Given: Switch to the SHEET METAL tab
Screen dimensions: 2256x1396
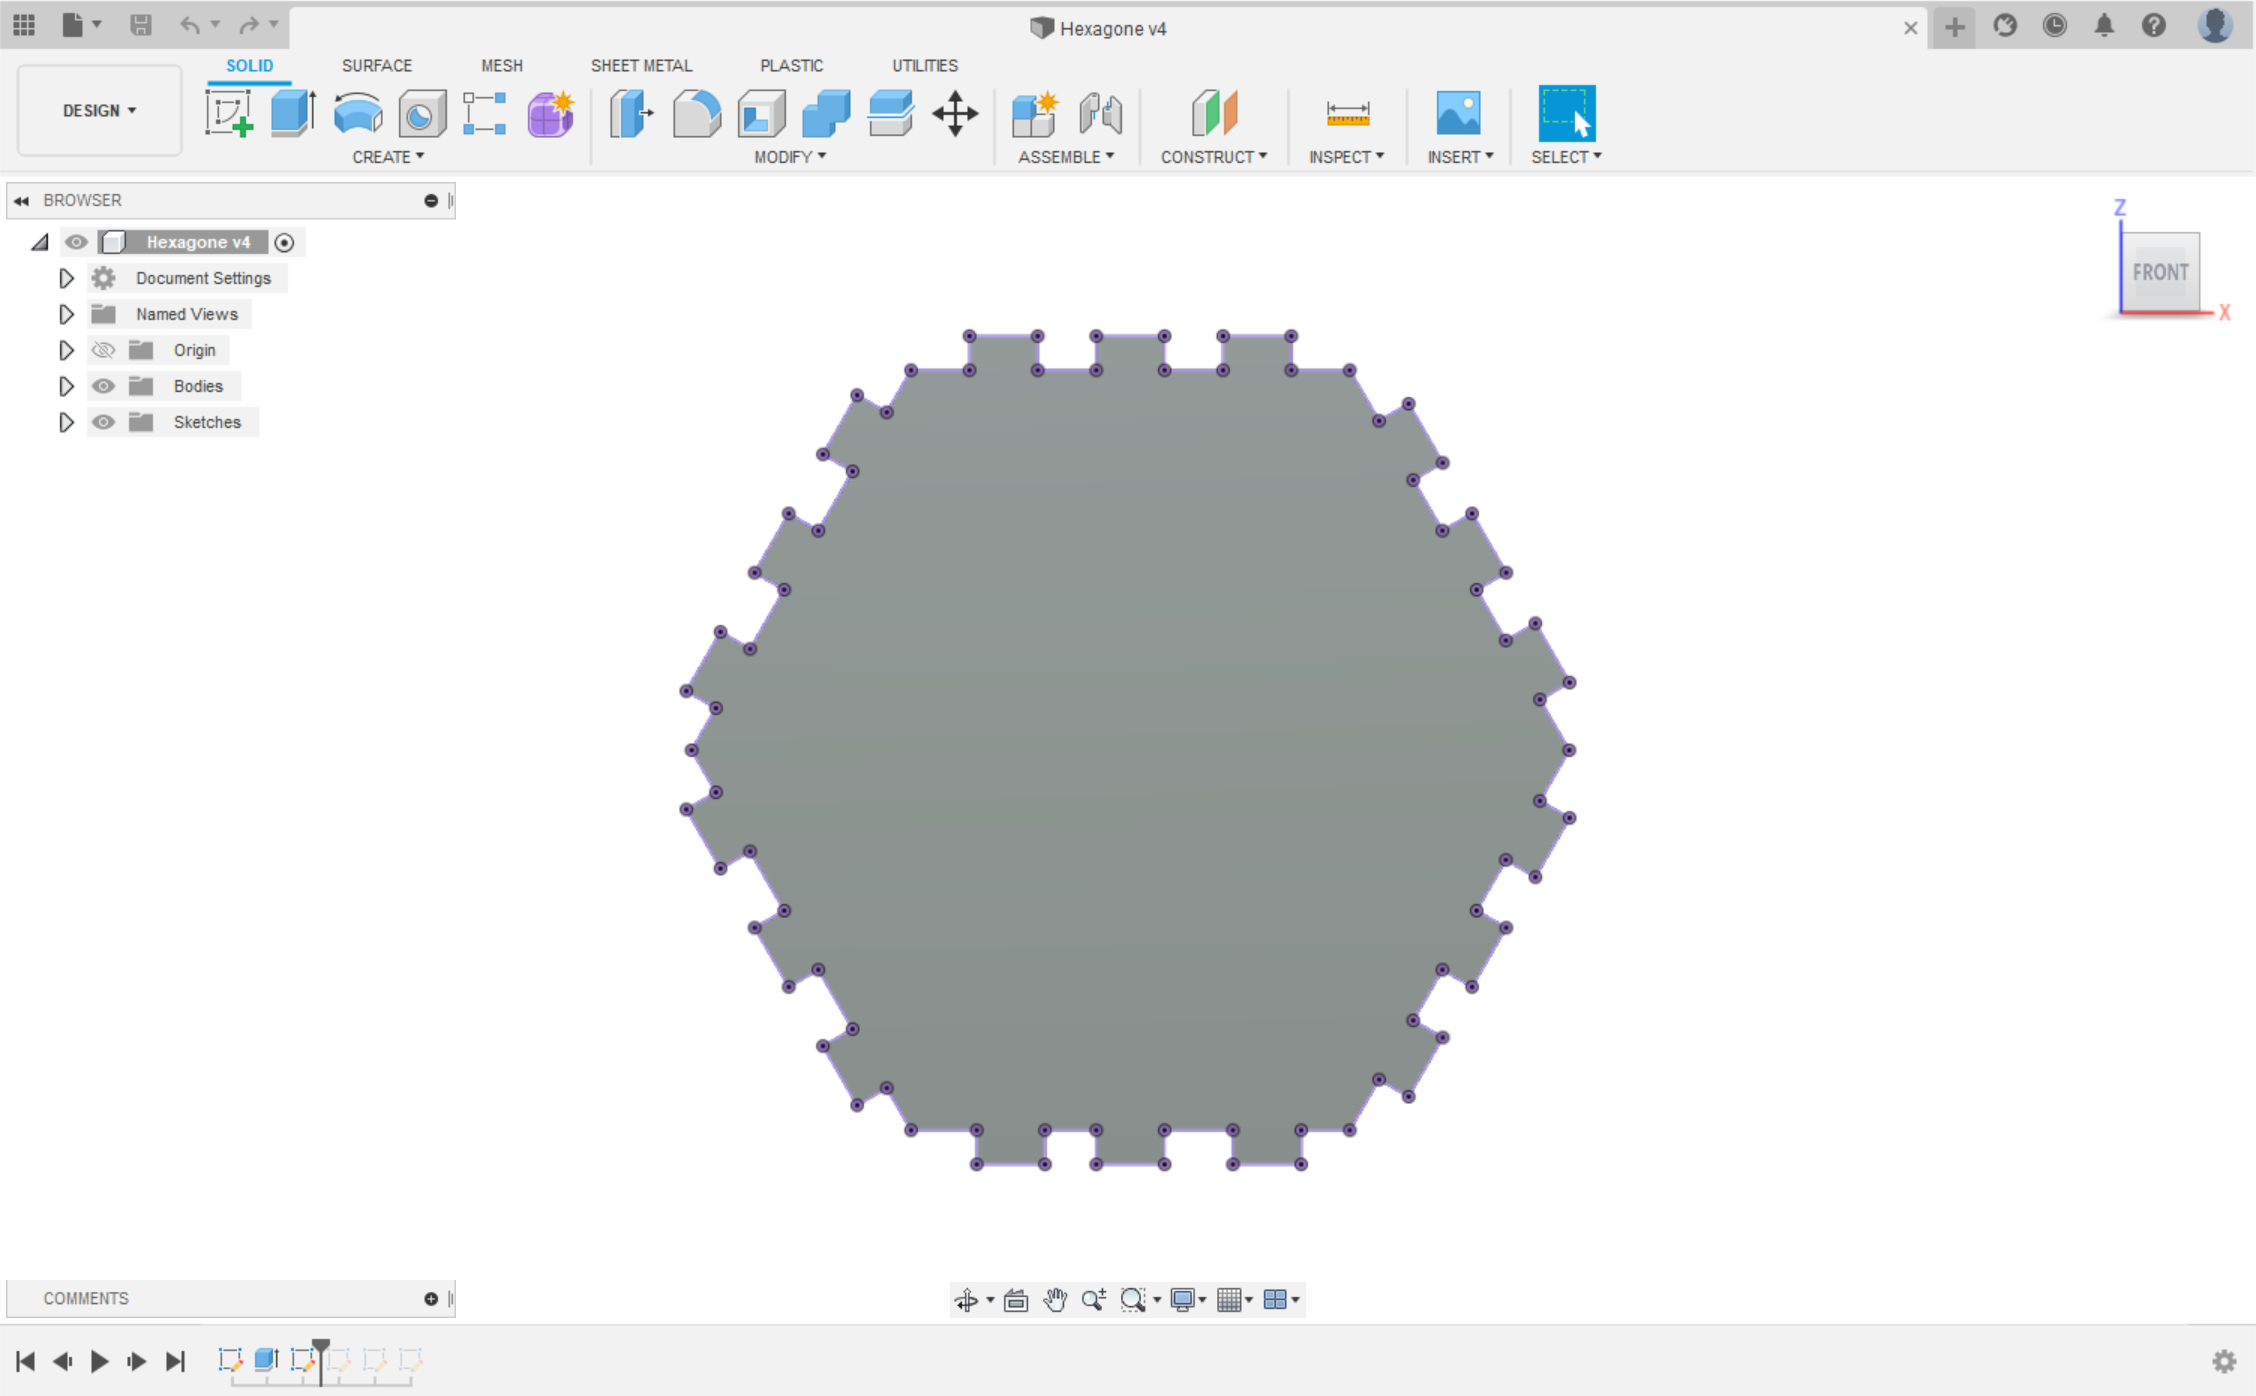Looking at the screenshot, I should [641, 65].
